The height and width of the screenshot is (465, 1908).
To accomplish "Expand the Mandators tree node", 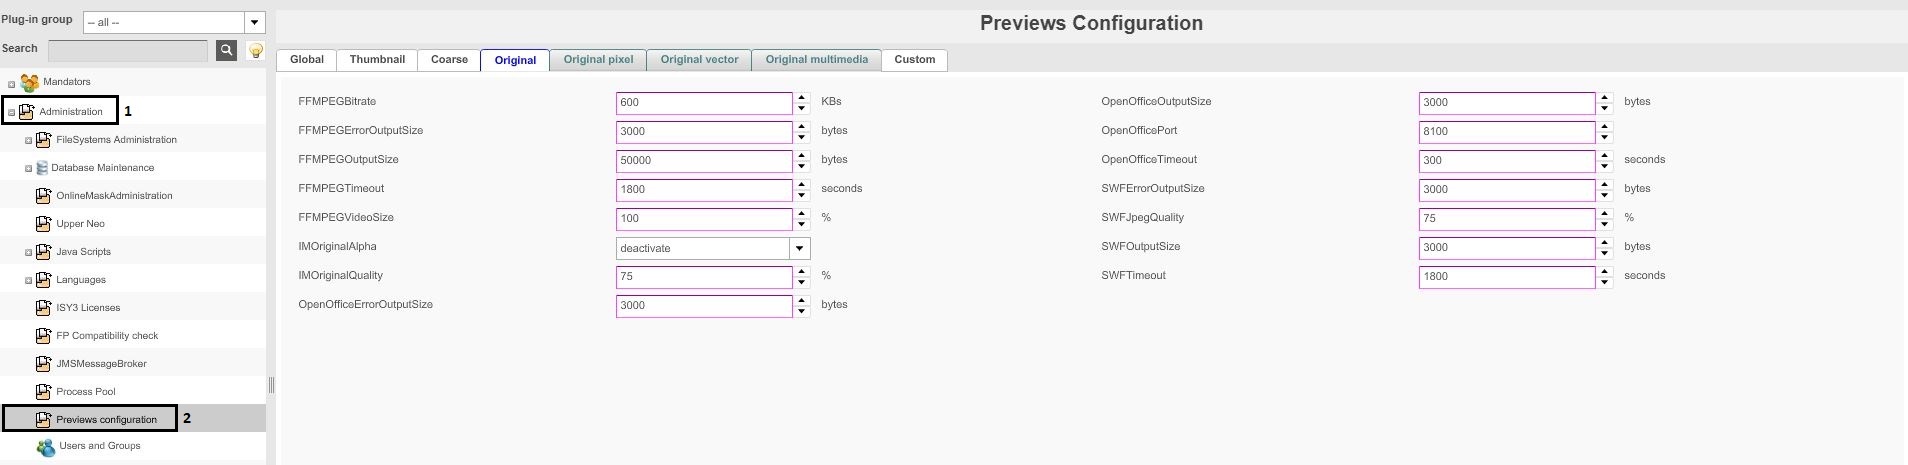I will tap(12, 84).
